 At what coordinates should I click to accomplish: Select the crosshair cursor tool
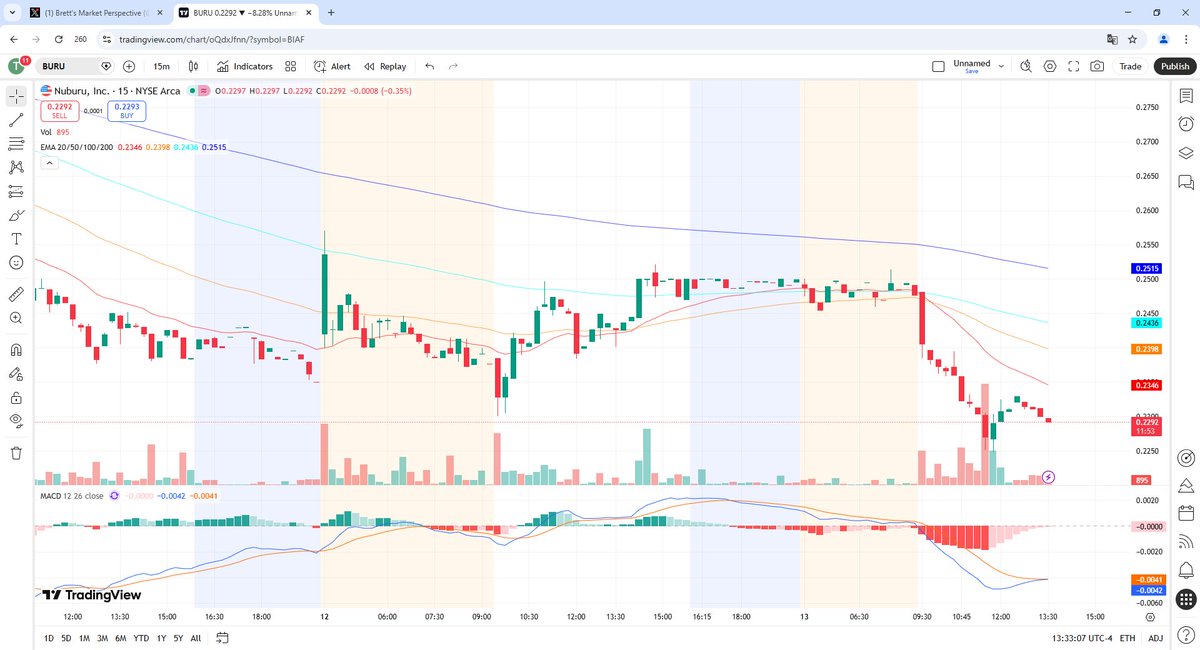[x=17, y=97]
